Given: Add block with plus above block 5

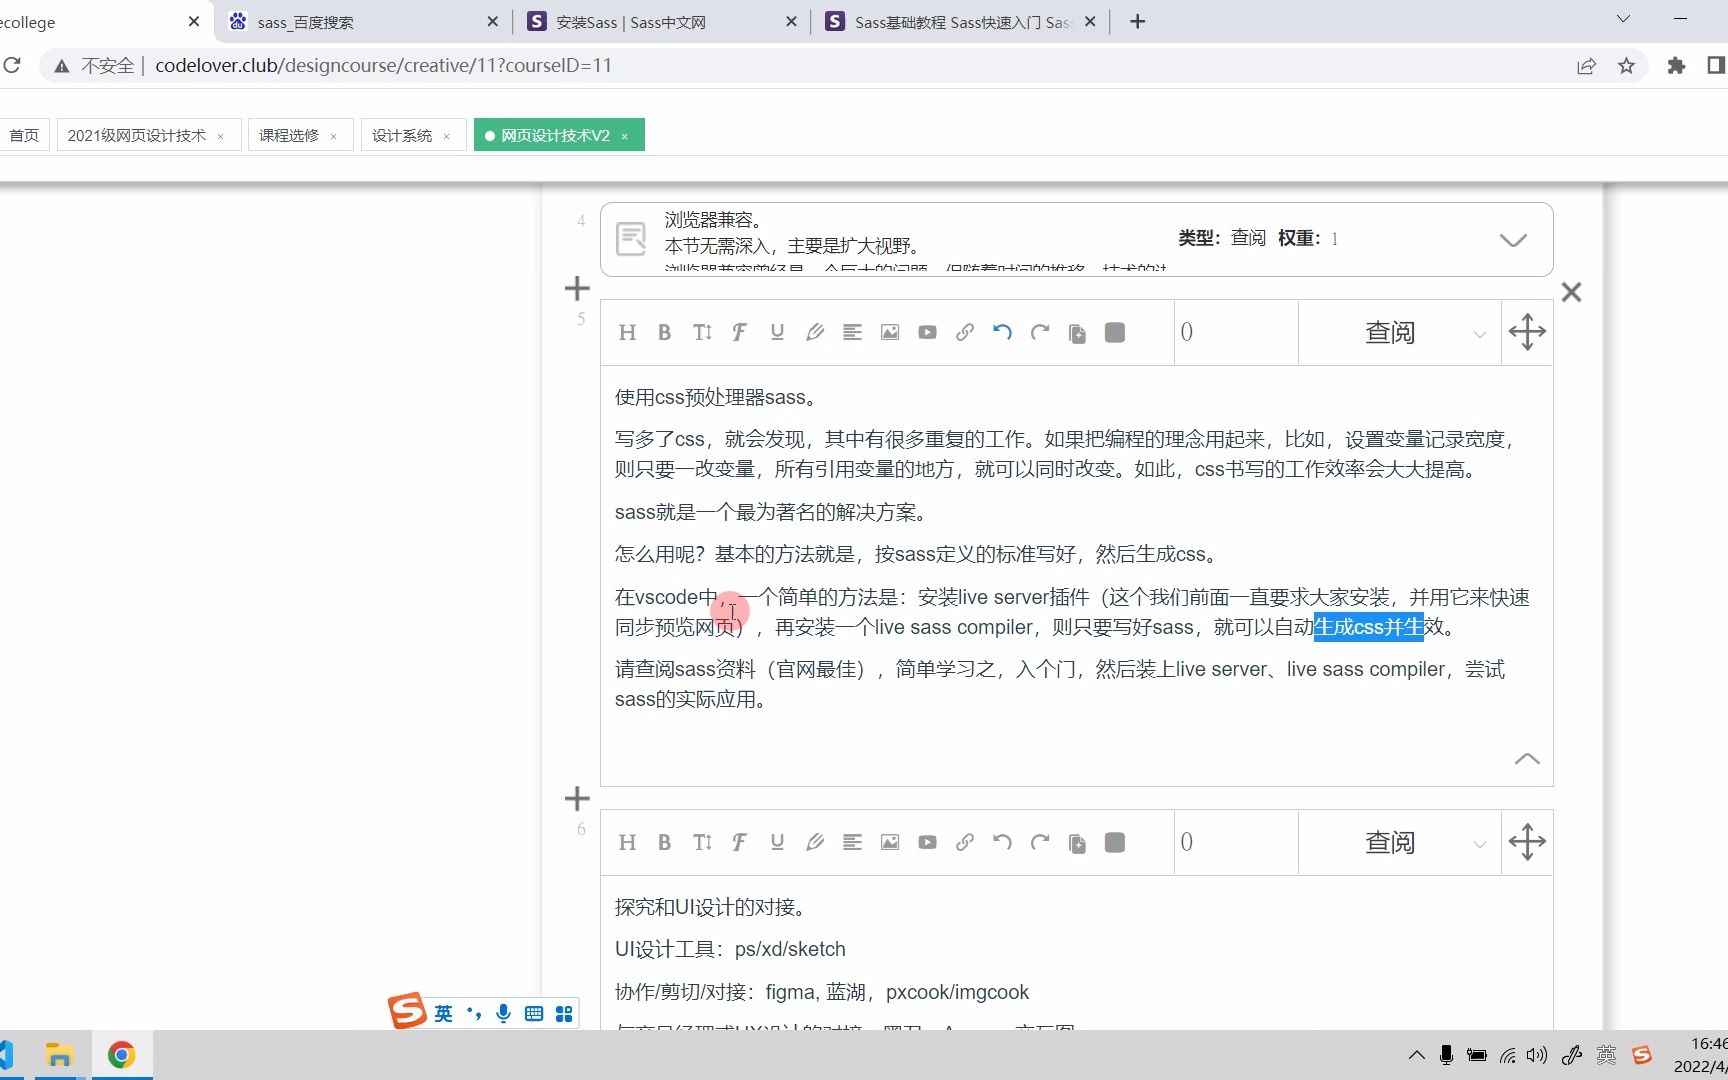Looking at the screenshot, I should (577, 289).
